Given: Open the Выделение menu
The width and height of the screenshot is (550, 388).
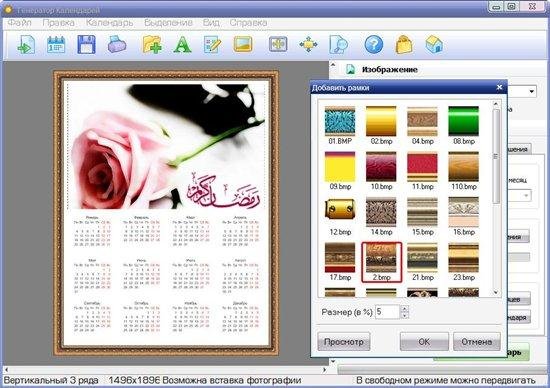Looking at the screenshot, I should (x=168, y=23).
